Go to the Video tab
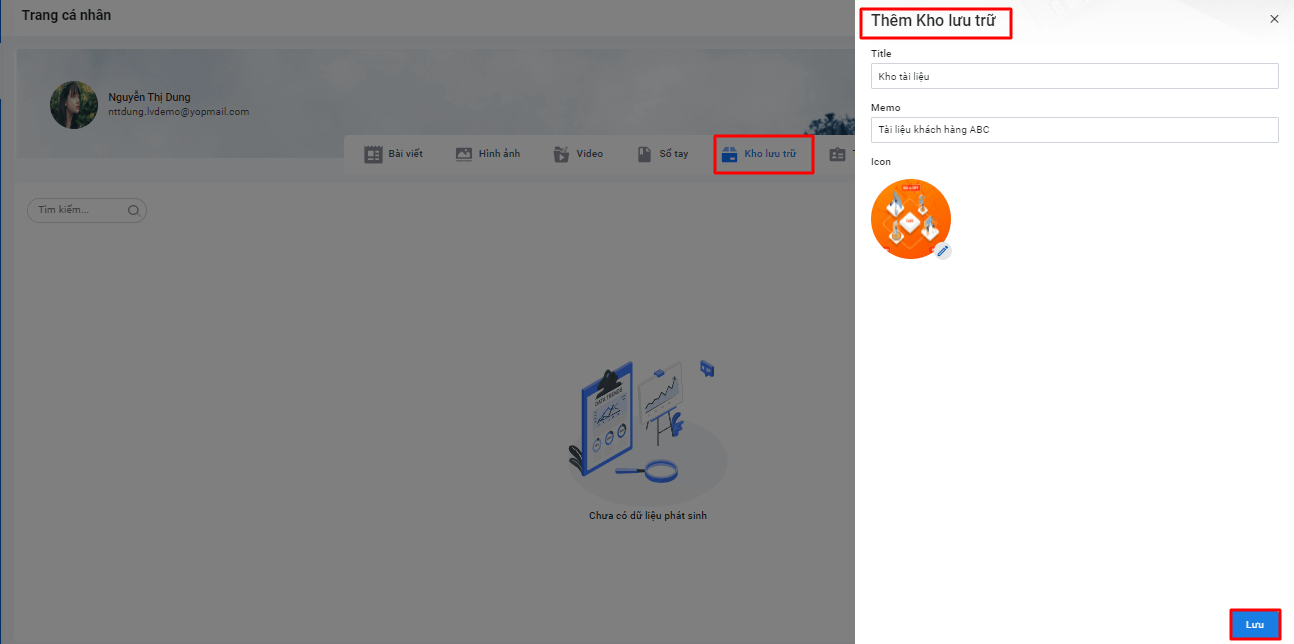The width and height of the screenshot is (1294, 644). point(589,155)
